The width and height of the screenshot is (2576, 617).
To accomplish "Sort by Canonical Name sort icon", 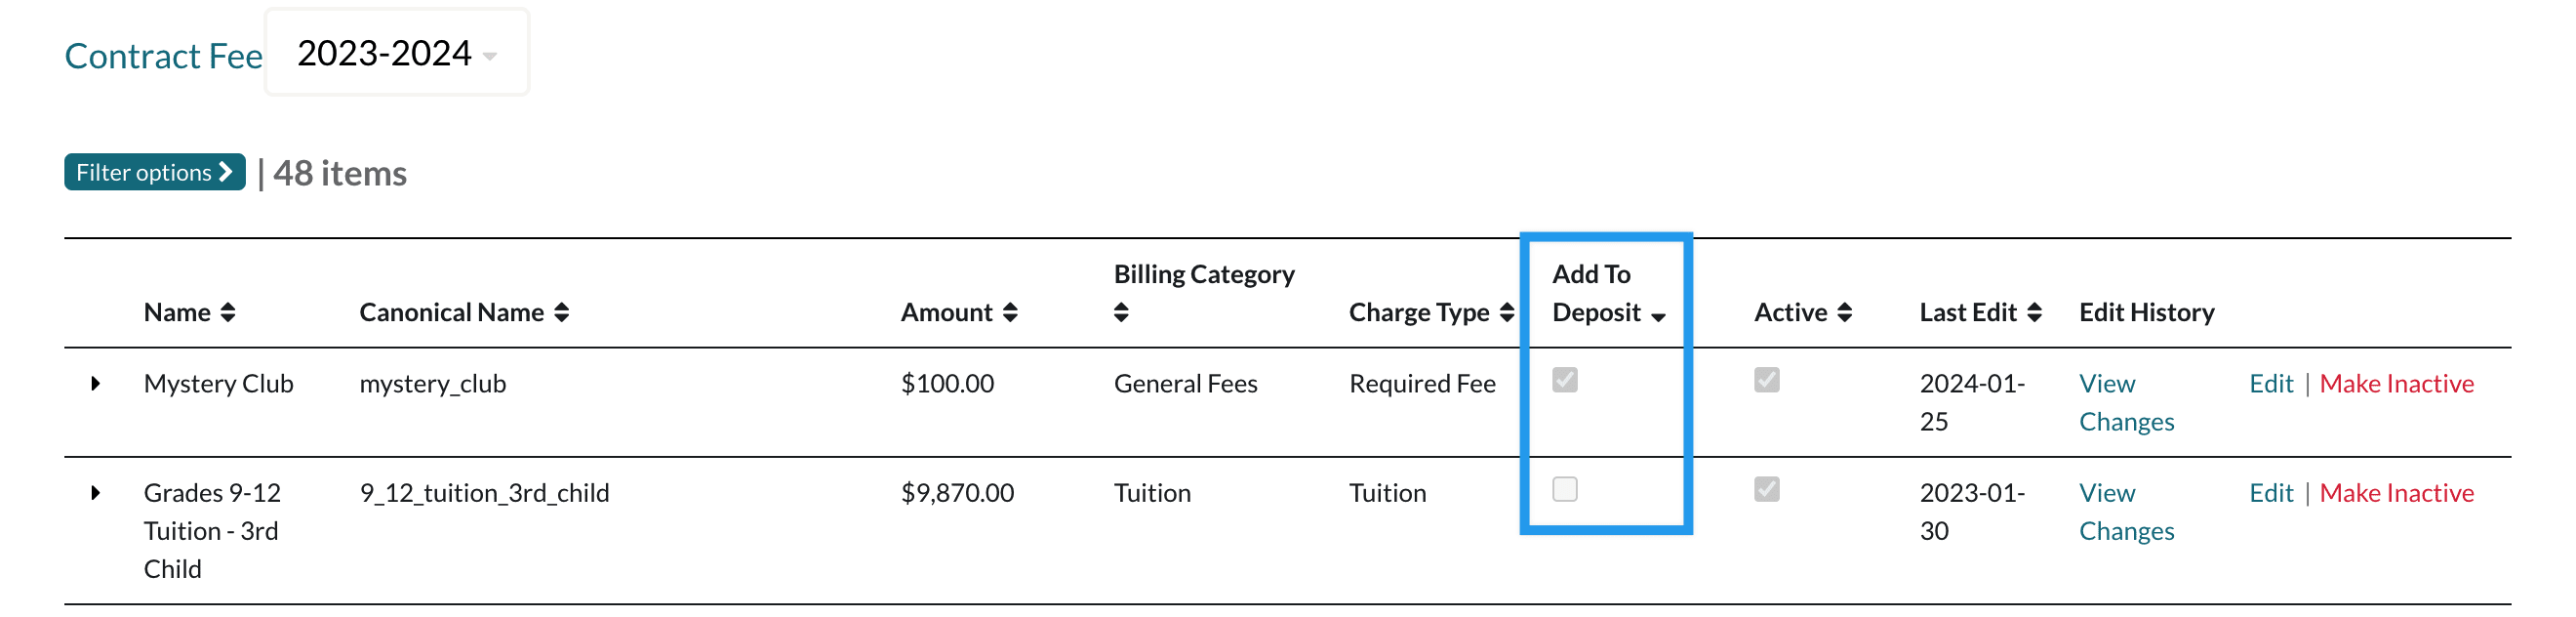I will pos(562,313).
